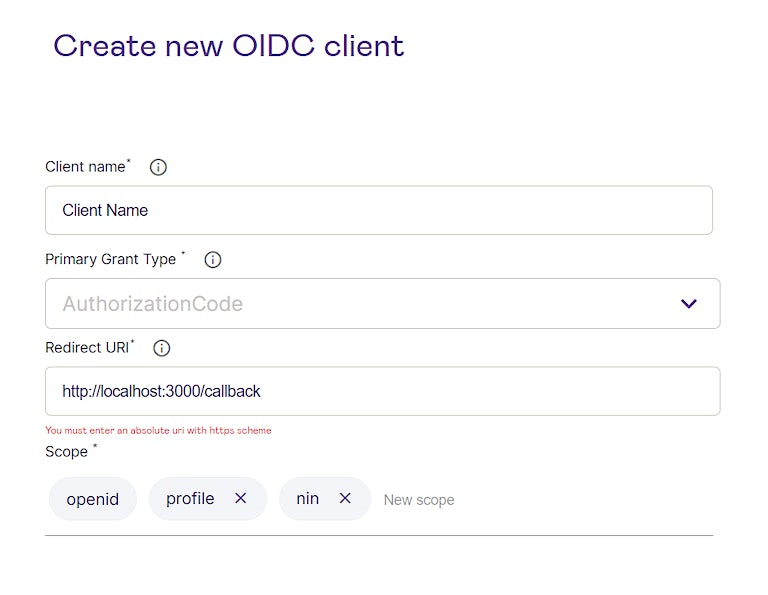Click the red https scheme error message

158,431
